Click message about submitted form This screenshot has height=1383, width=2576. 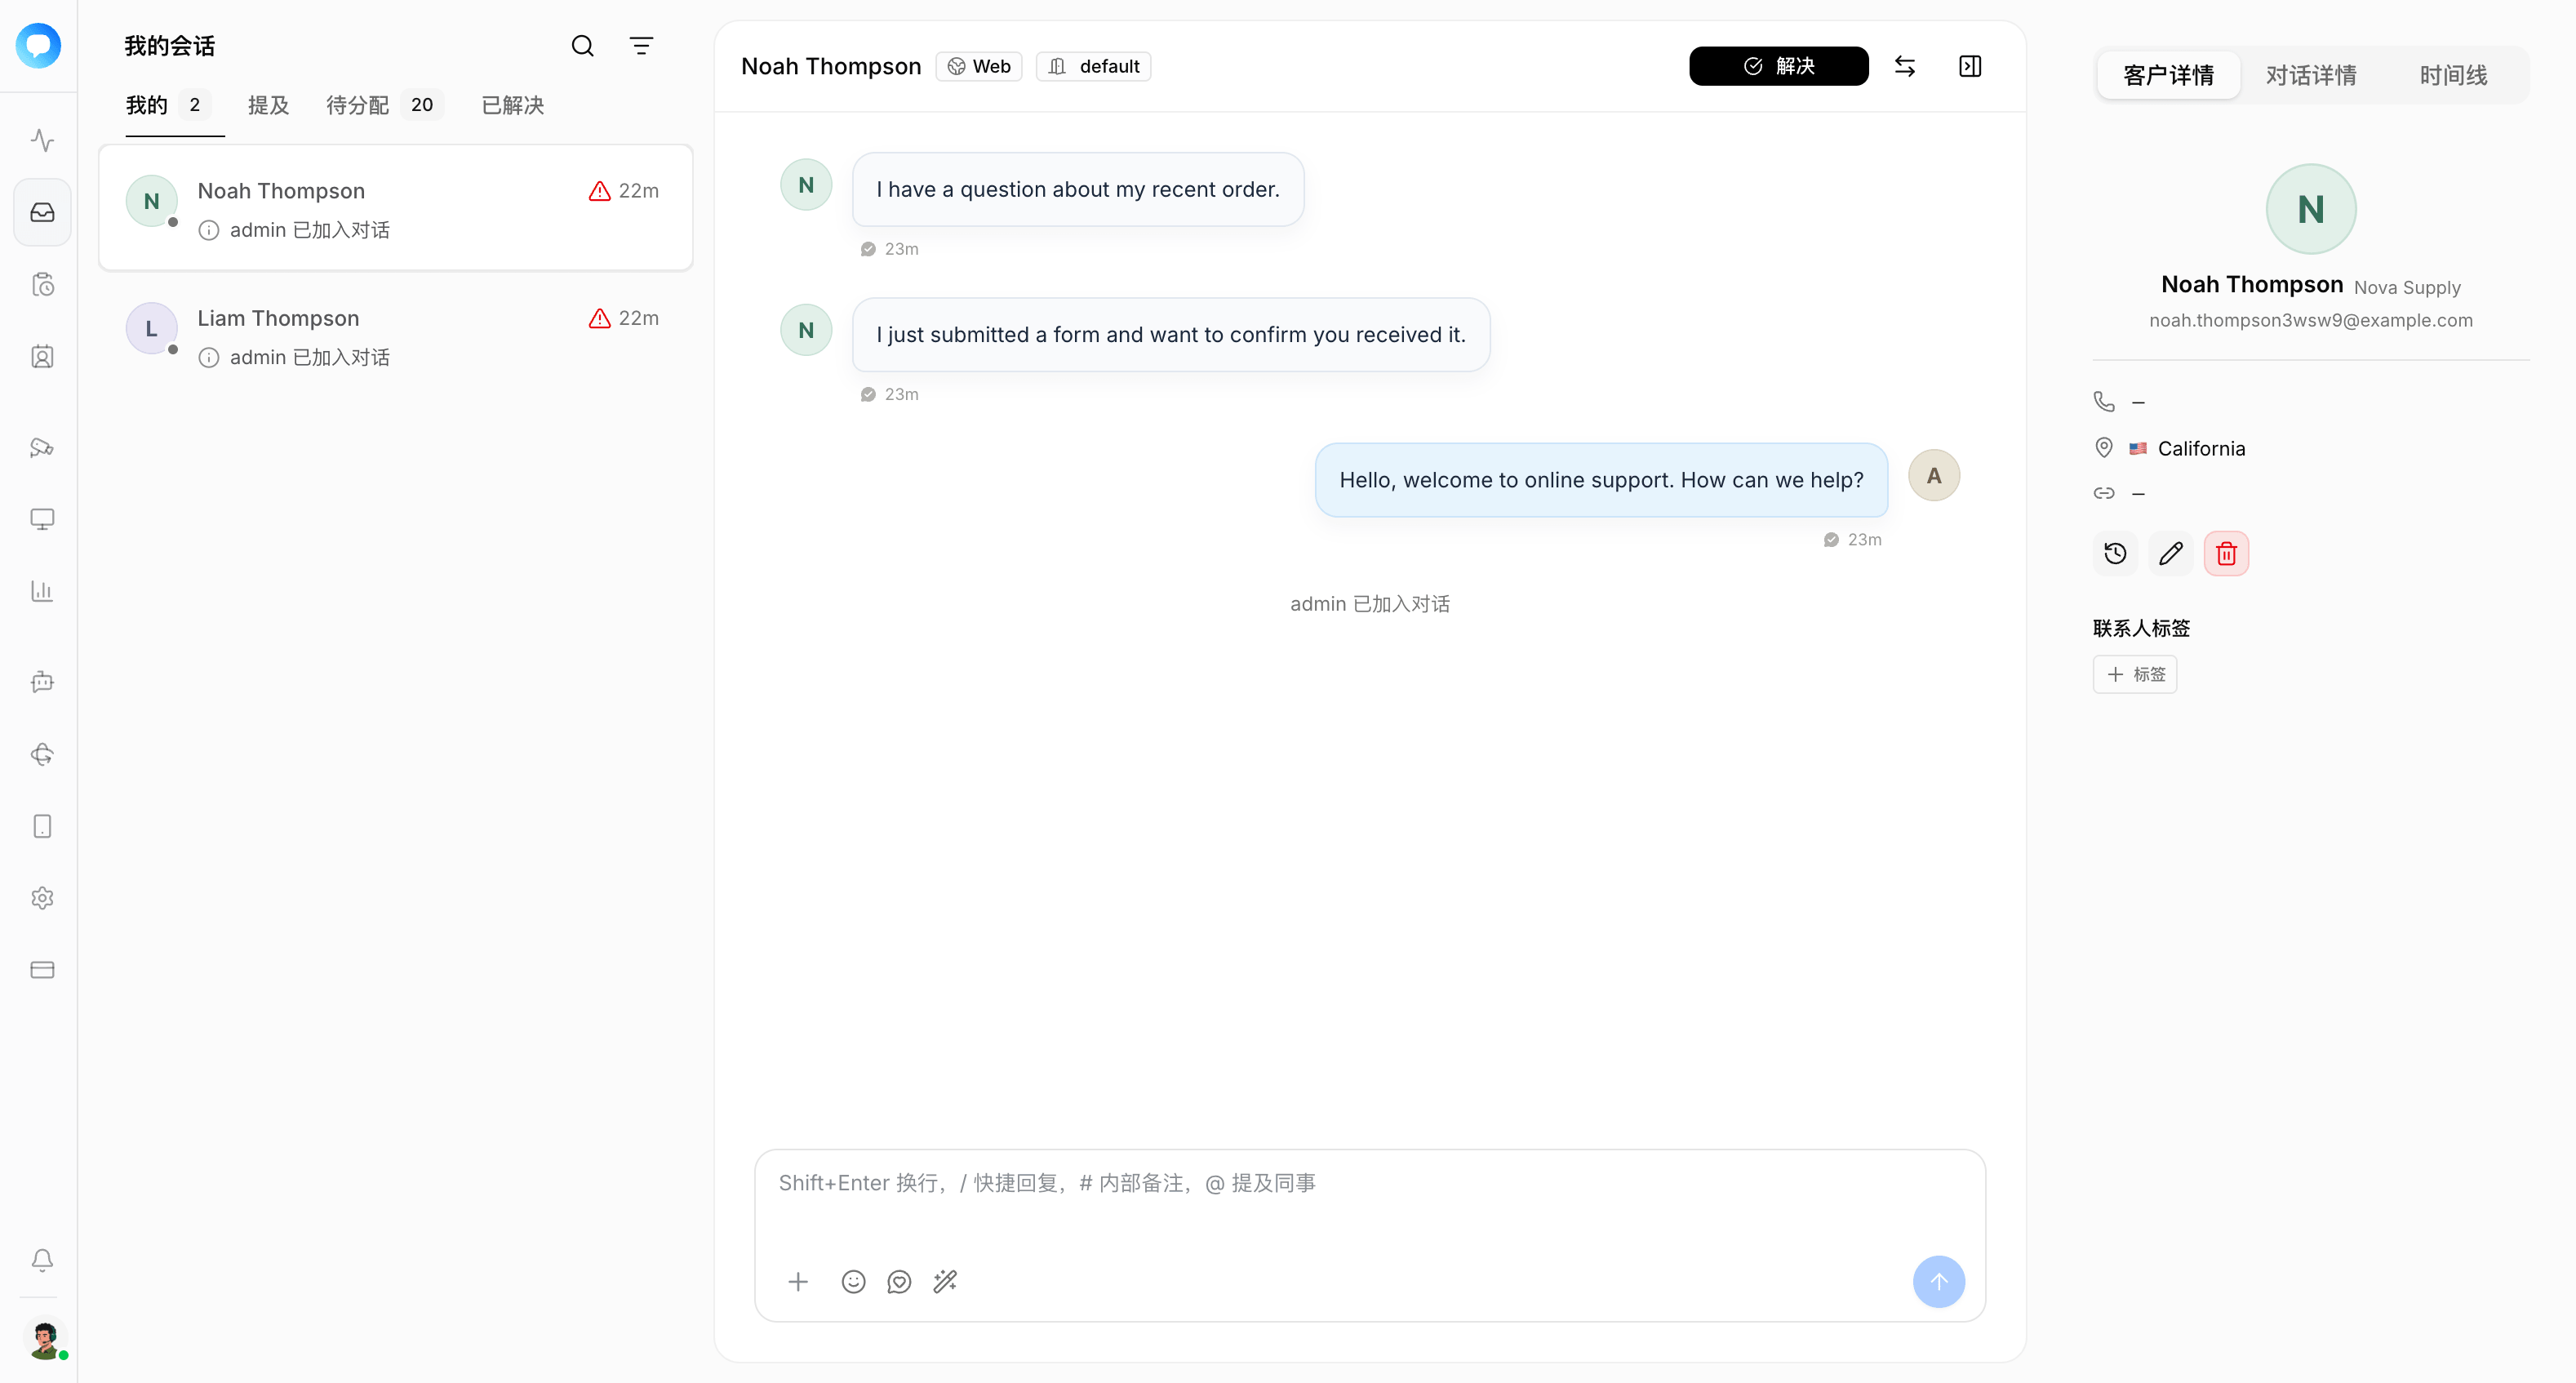coord(1170,334)
